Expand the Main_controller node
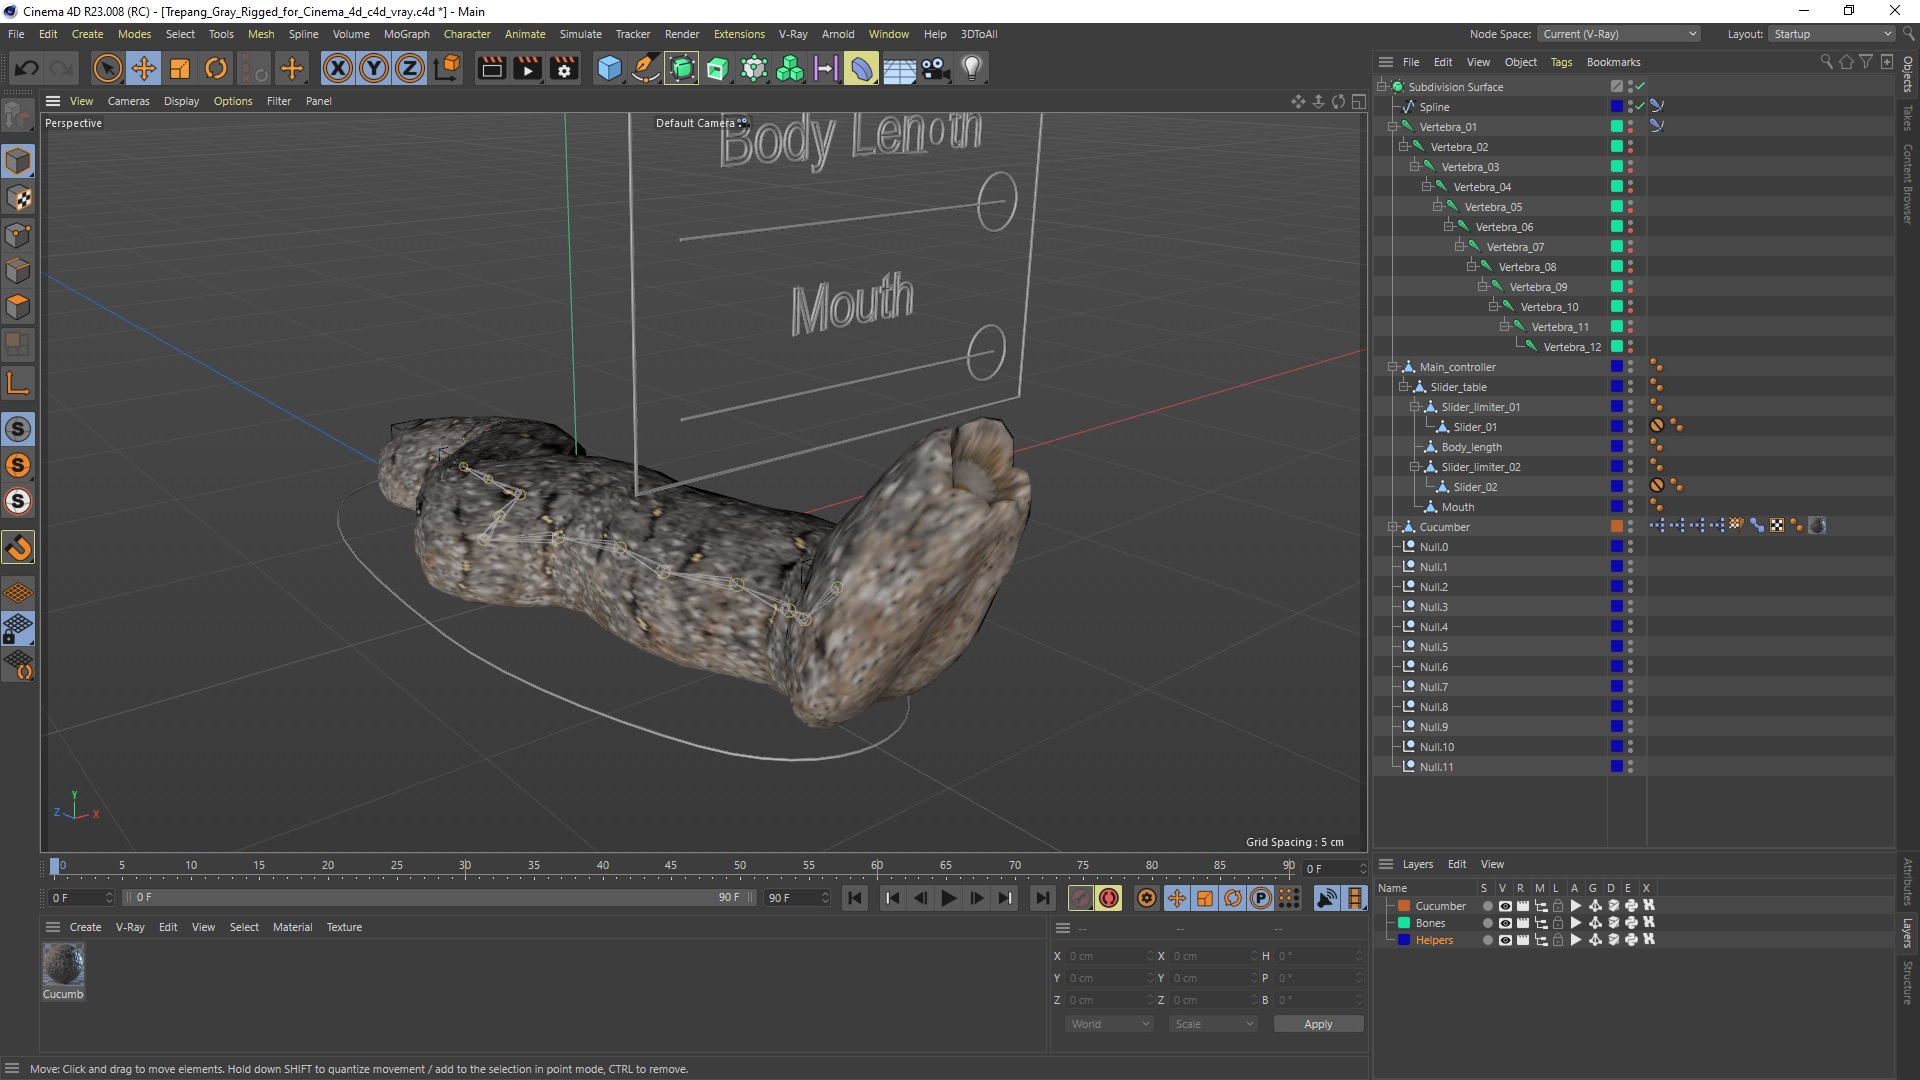Image resolution: width=1920 pixels, height=1080 pixels. tap(1394, 367)
